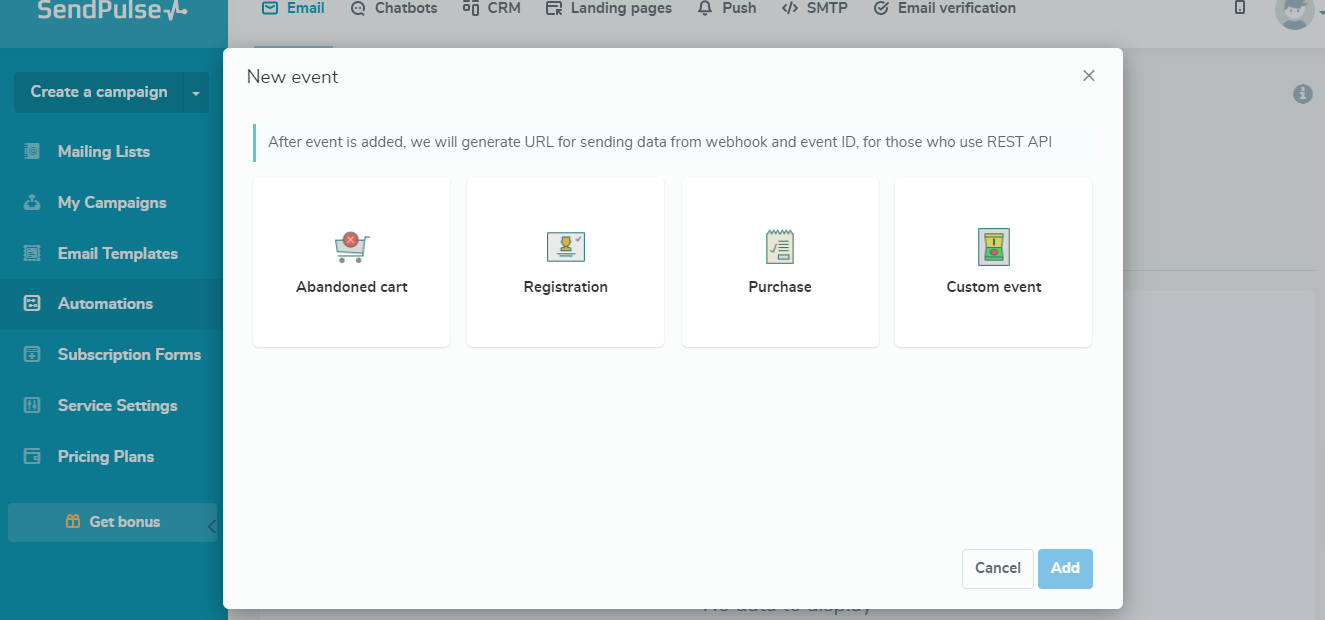Close the New event dialog
Viewport: 1325px width, 620px height.
click(1089, 76)
